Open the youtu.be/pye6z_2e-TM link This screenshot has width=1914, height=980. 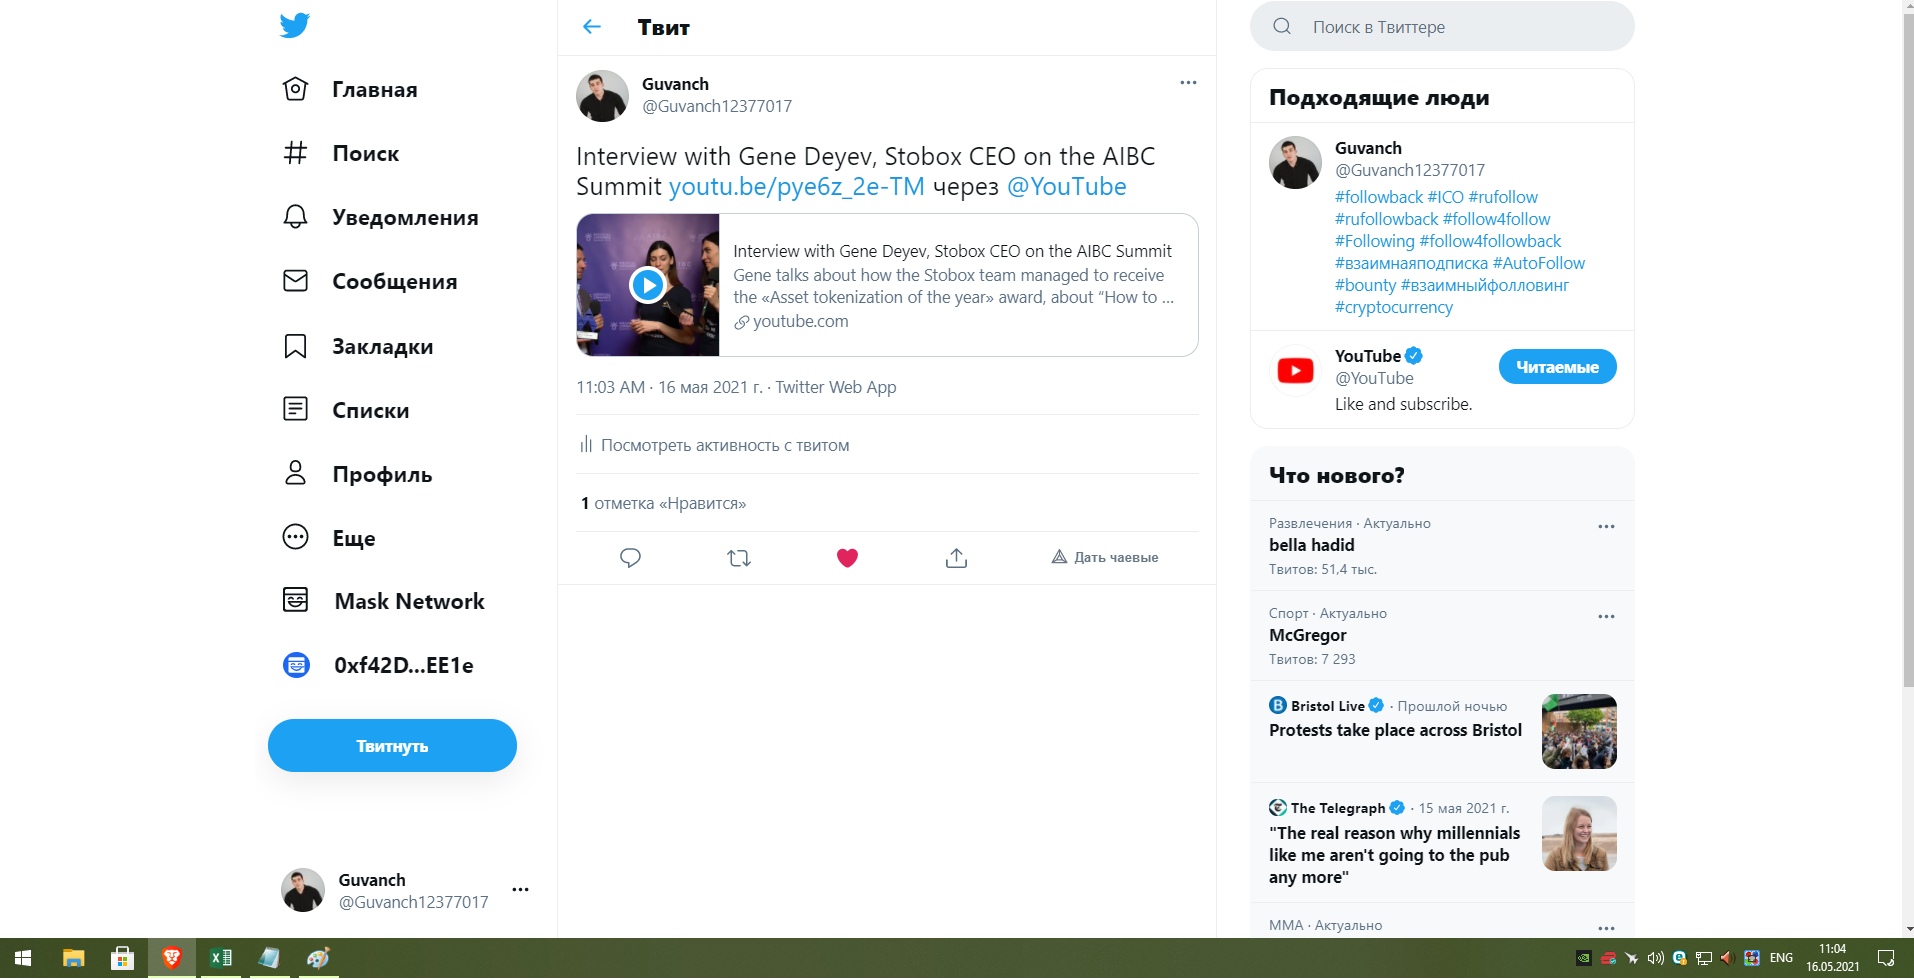pos(796,187)
